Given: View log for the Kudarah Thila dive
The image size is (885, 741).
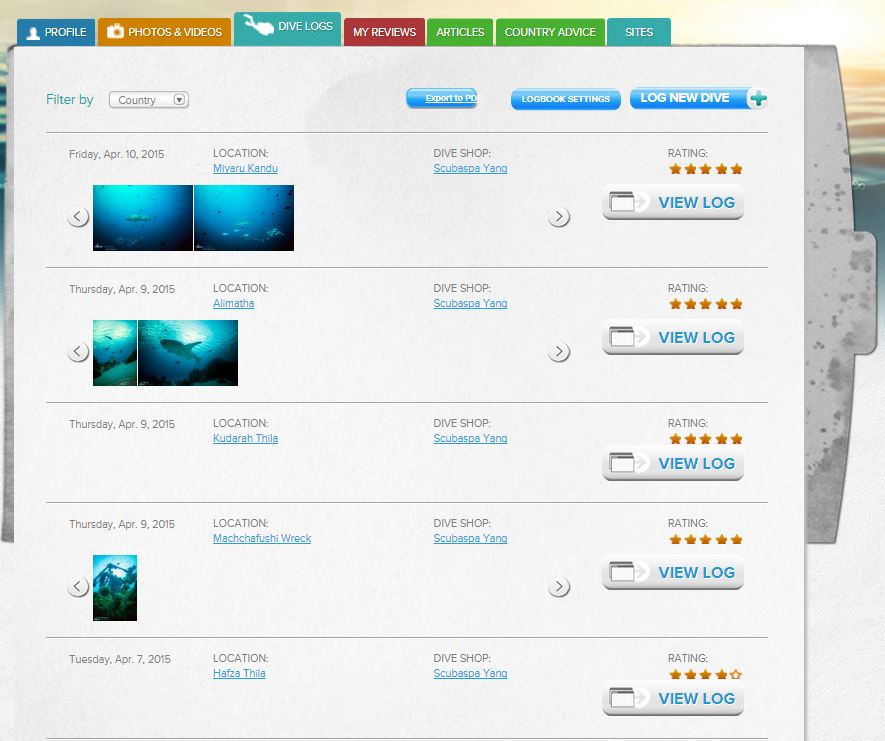Looking at the screenshot, I should 673,463.
